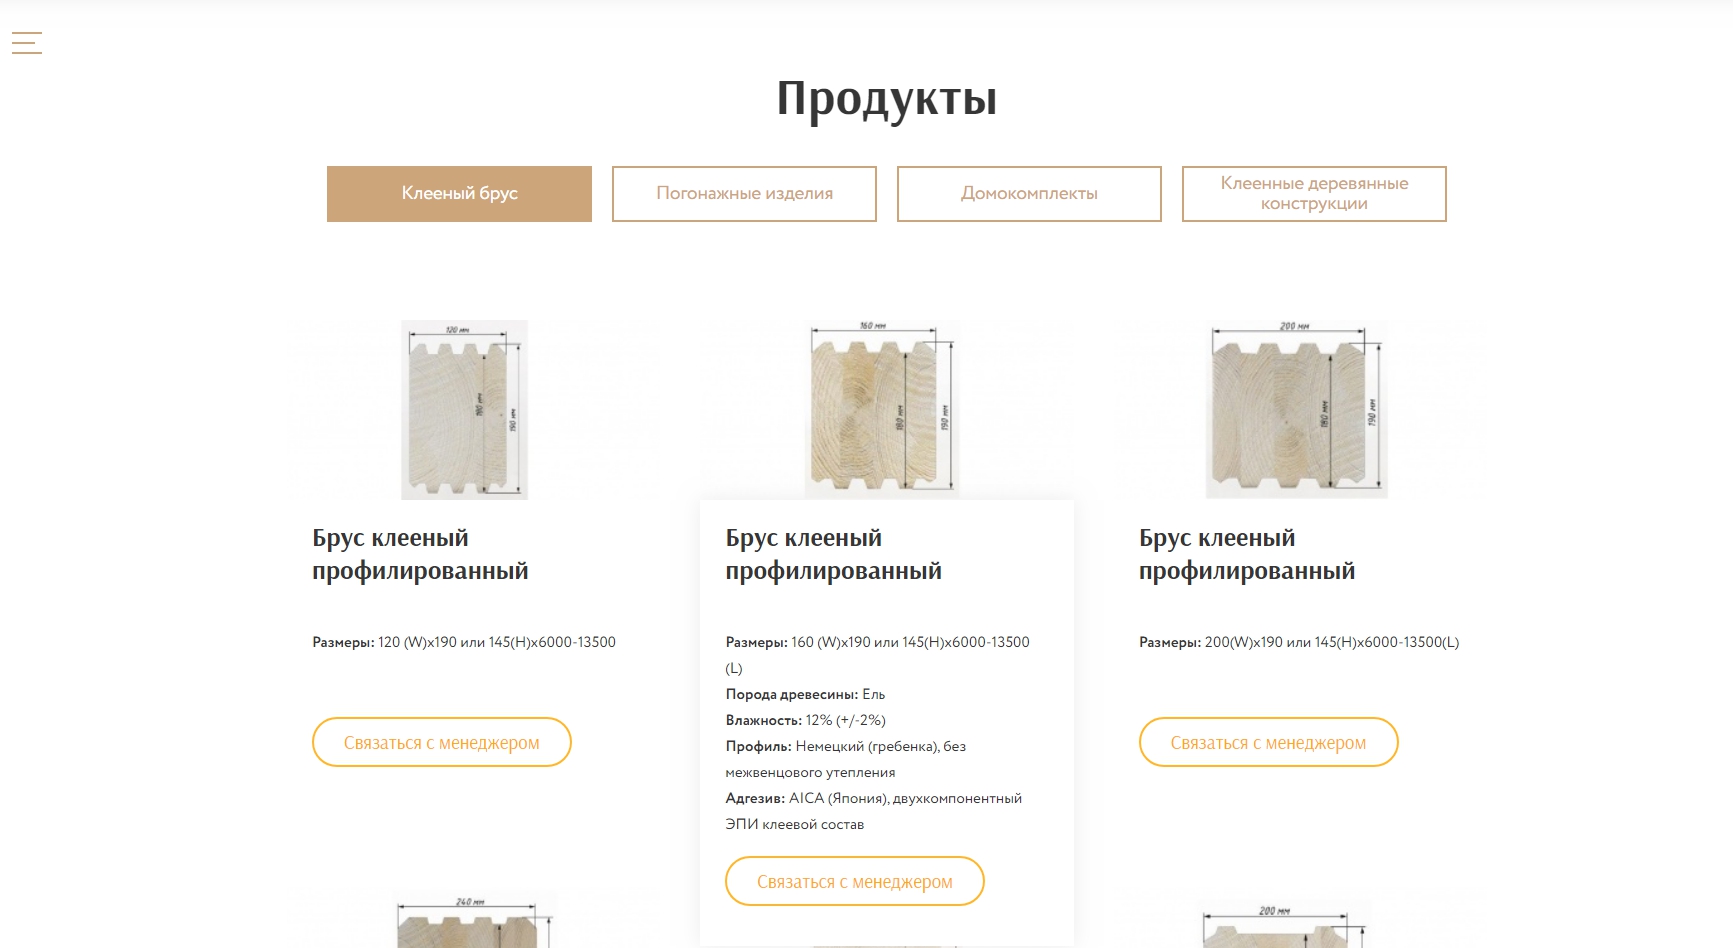Select the "Клееный брус" tab
The height and width of the screenshot is (948, 1733).
pyautogui.click(x=459, y=194)
